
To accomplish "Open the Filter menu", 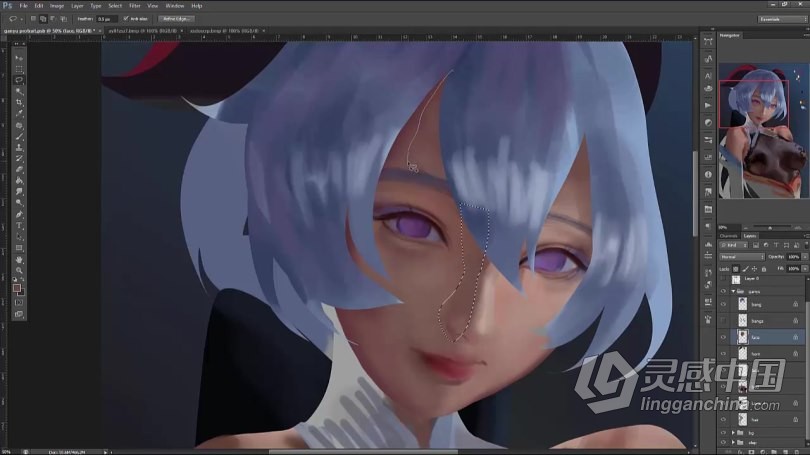I will [135, 6].
